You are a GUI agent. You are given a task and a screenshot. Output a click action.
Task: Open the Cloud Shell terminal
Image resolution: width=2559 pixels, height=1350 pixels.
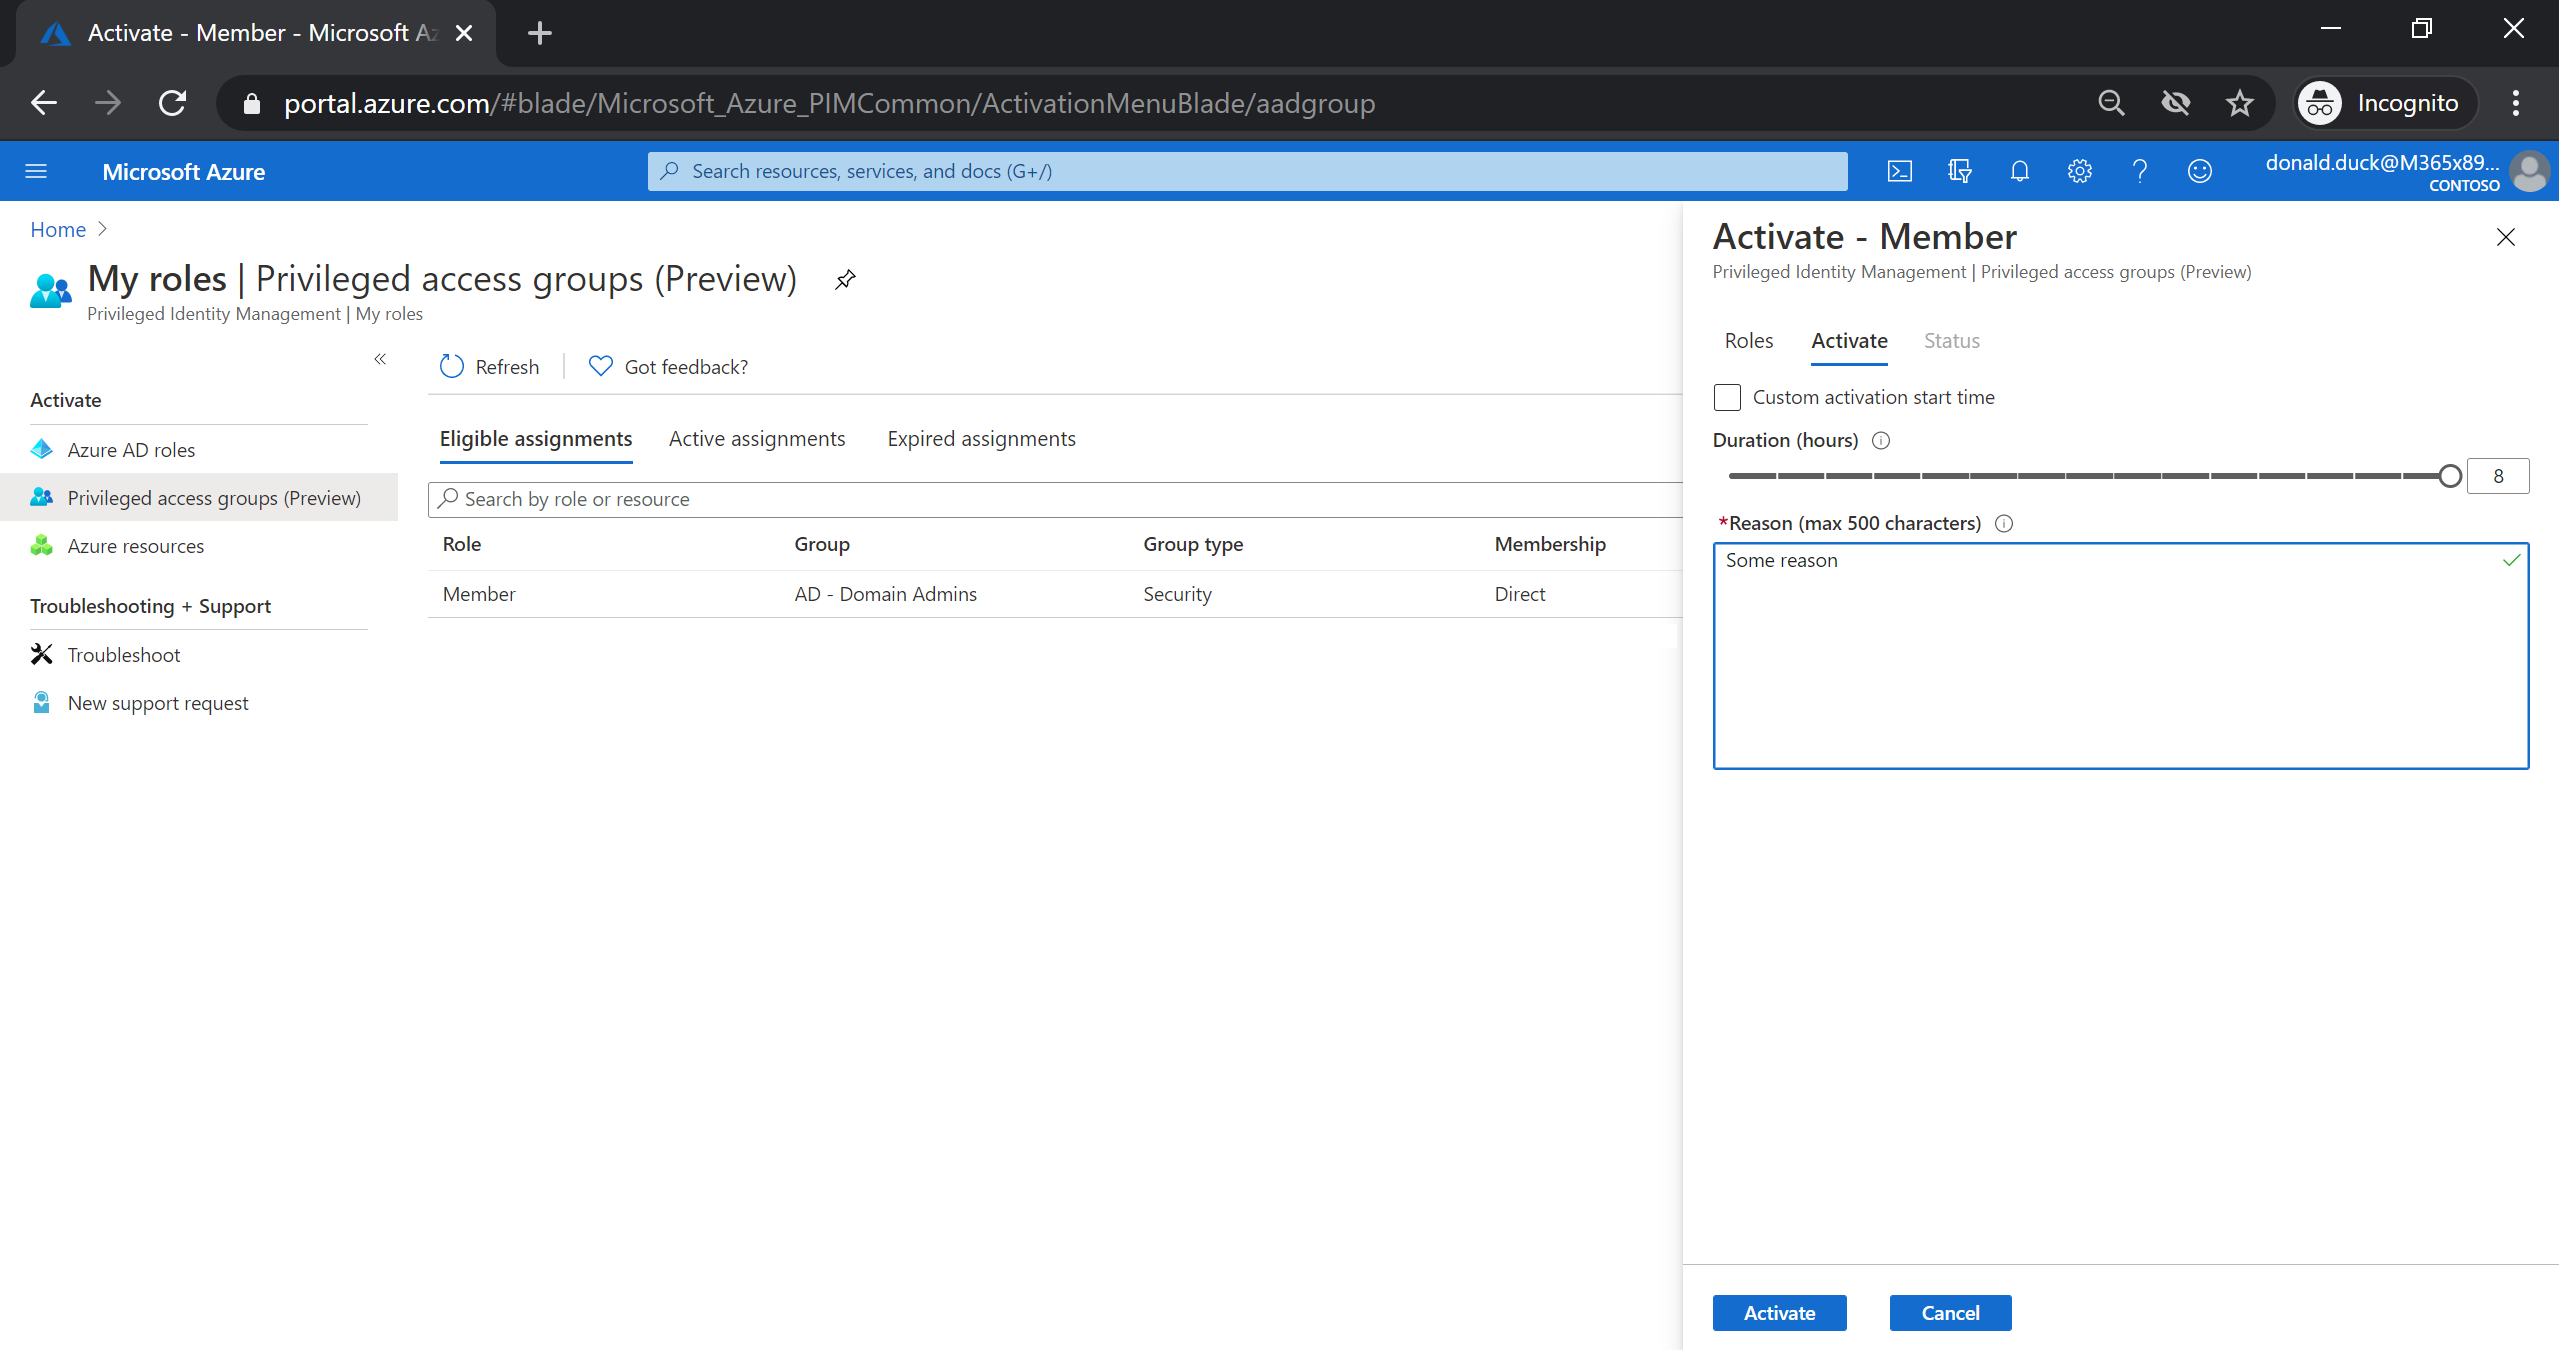coord(1898,171)
